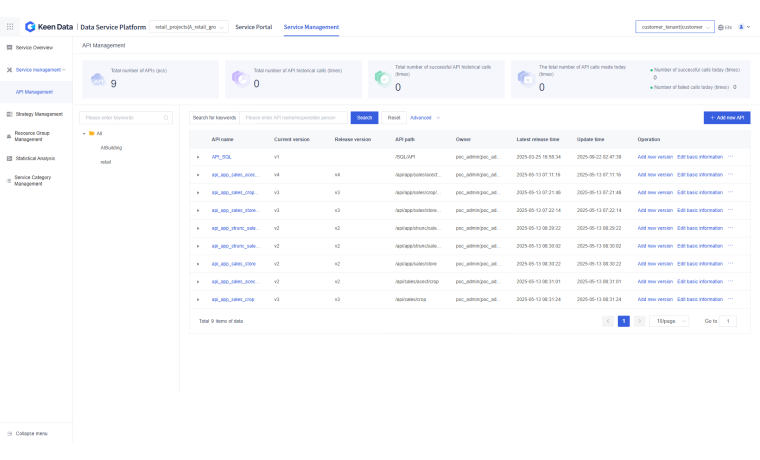Click the Keen Data logo

coord(48,27)
